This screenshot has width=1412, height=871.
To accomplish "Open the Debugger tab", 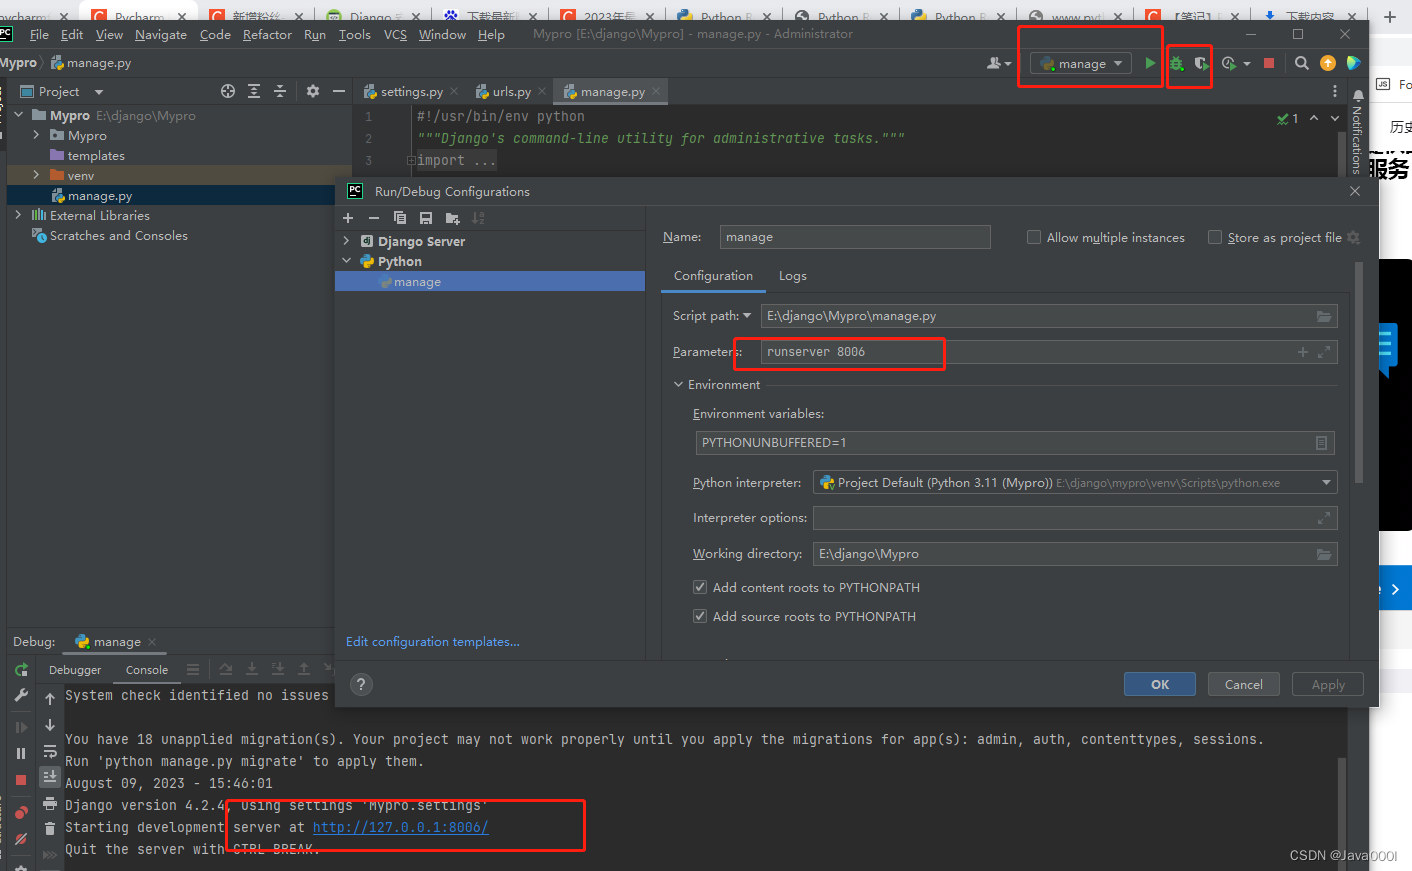I will coord(75,670).
